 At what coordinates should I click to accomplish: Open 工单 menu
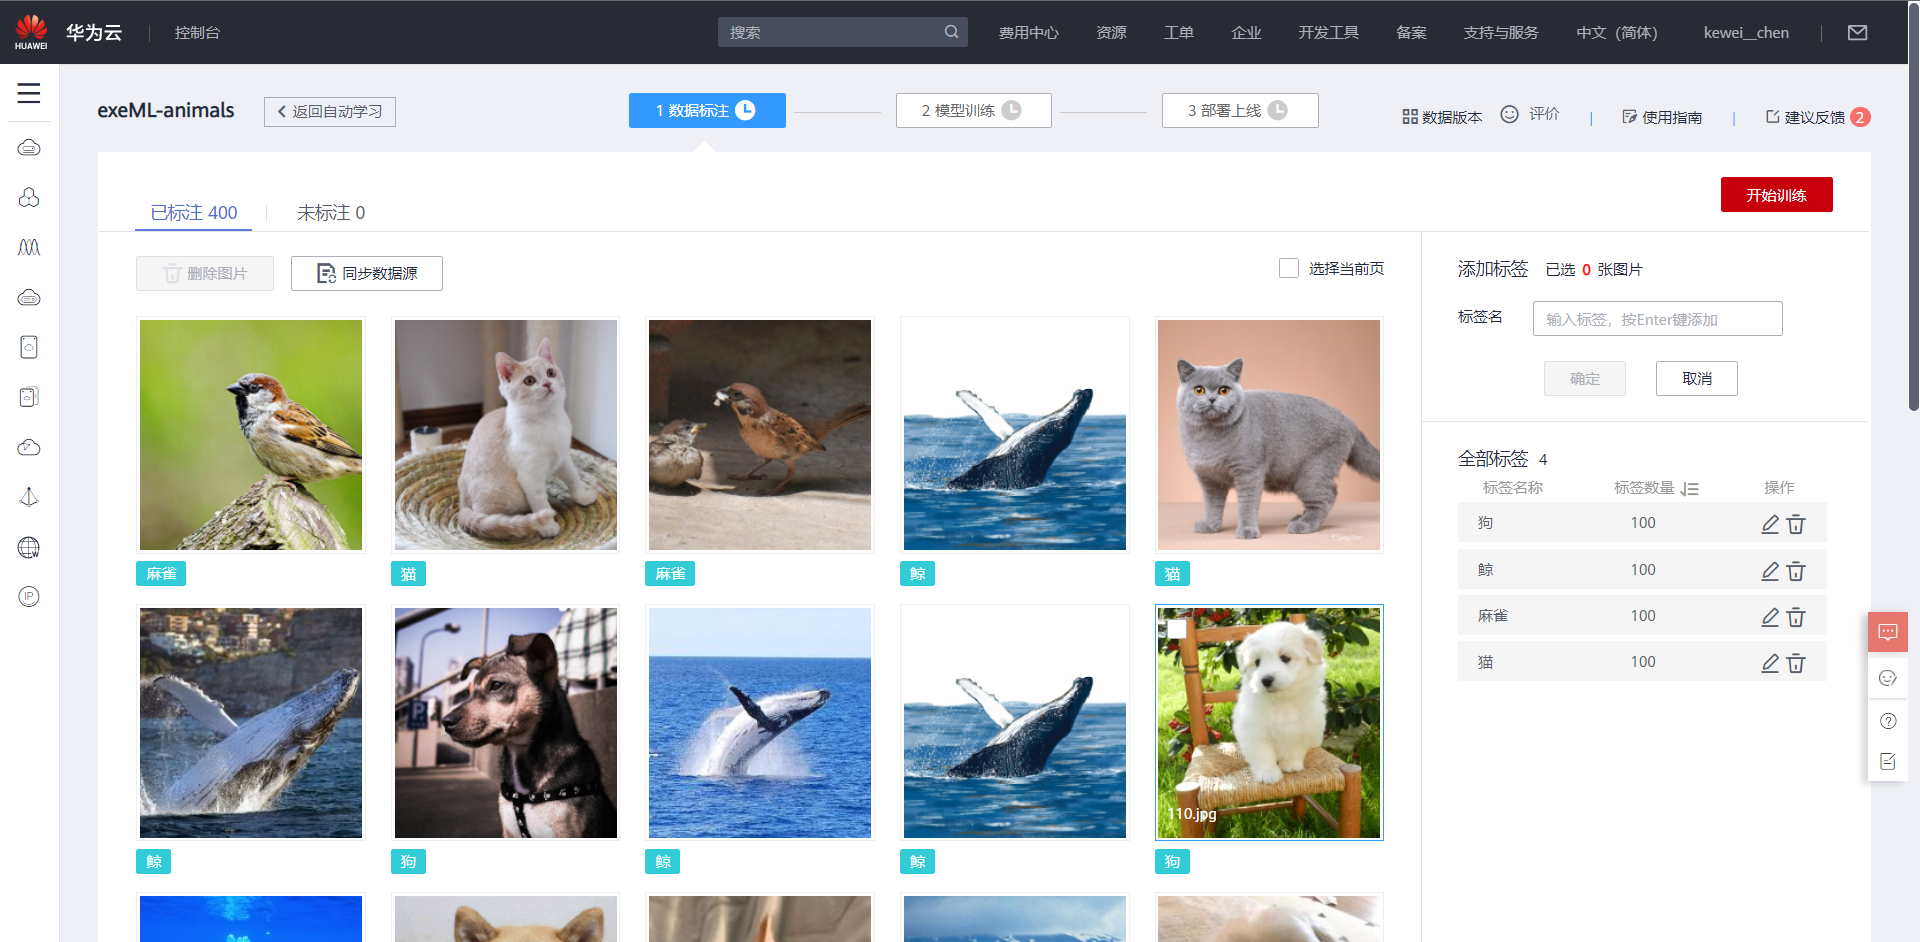pos(1178,33)
